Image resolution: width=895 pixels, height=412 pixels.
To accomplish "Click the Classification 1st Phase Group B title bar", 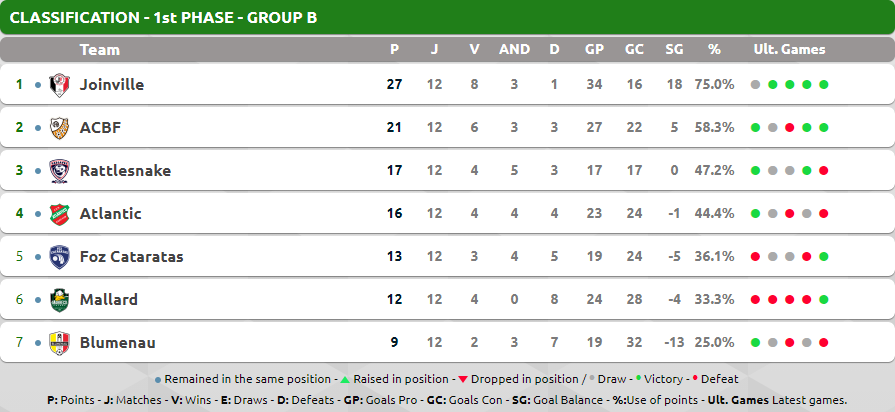I will click(448, 17).
